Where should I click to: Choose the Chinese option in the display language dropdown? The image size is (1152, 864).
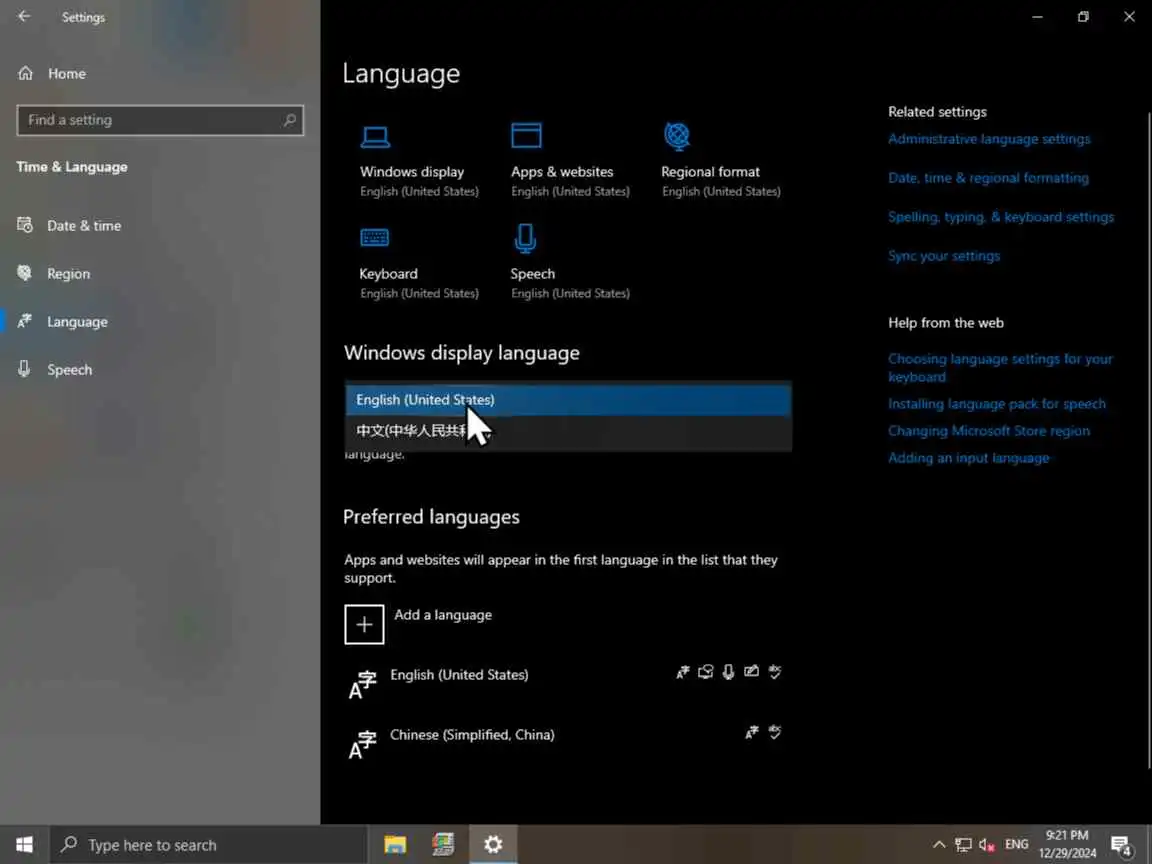(x=568, y=431)
